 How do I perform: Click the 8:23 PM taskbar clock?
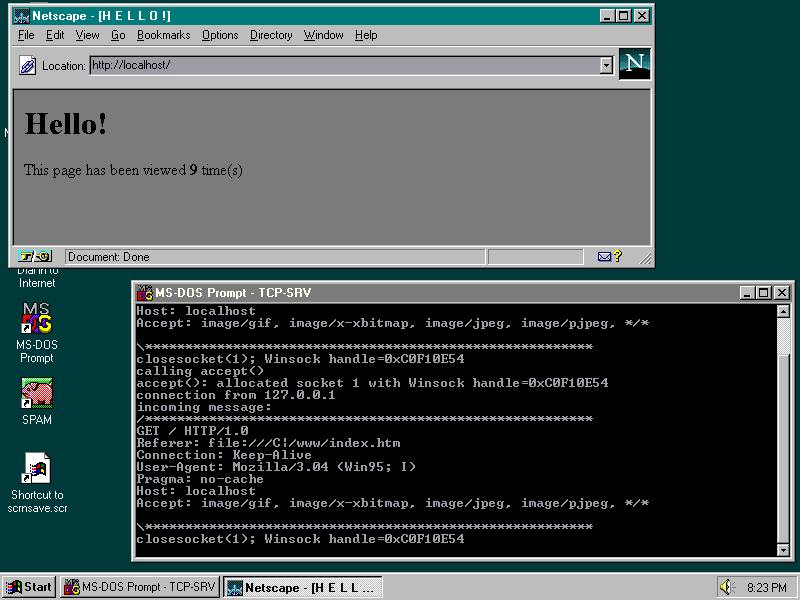coord(767,588)
